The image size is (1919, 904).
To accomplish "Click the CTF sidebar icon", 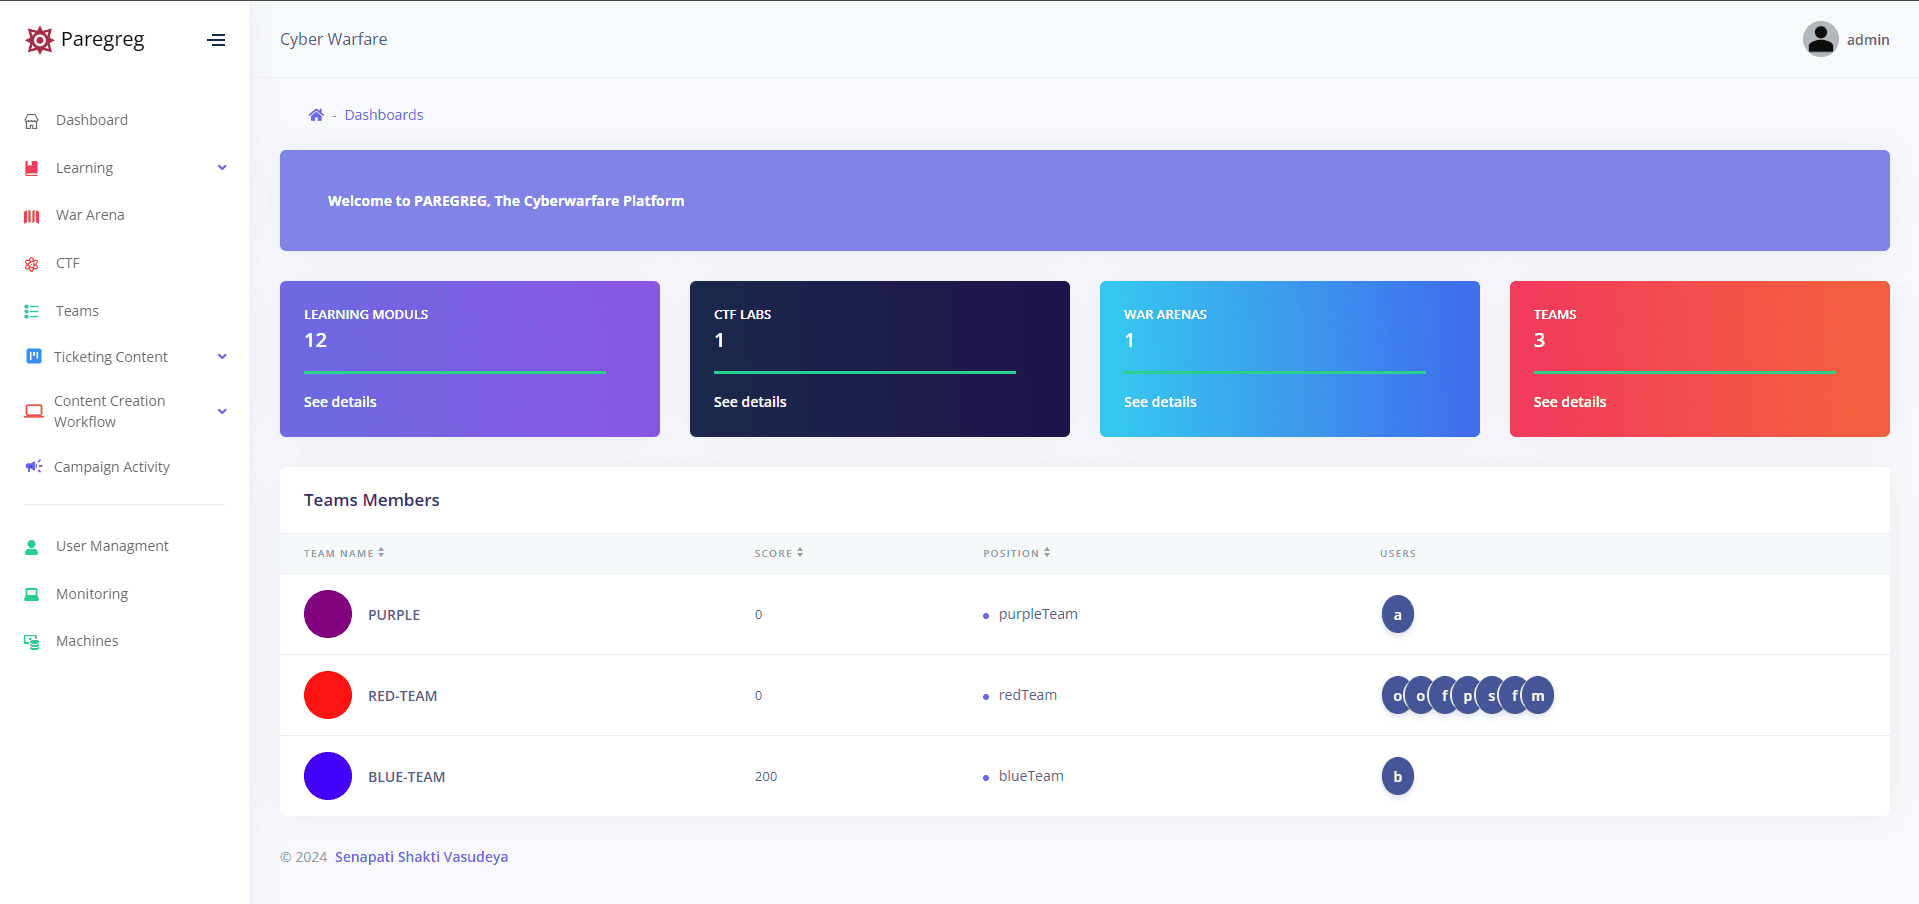I will (x=32, y=264).
